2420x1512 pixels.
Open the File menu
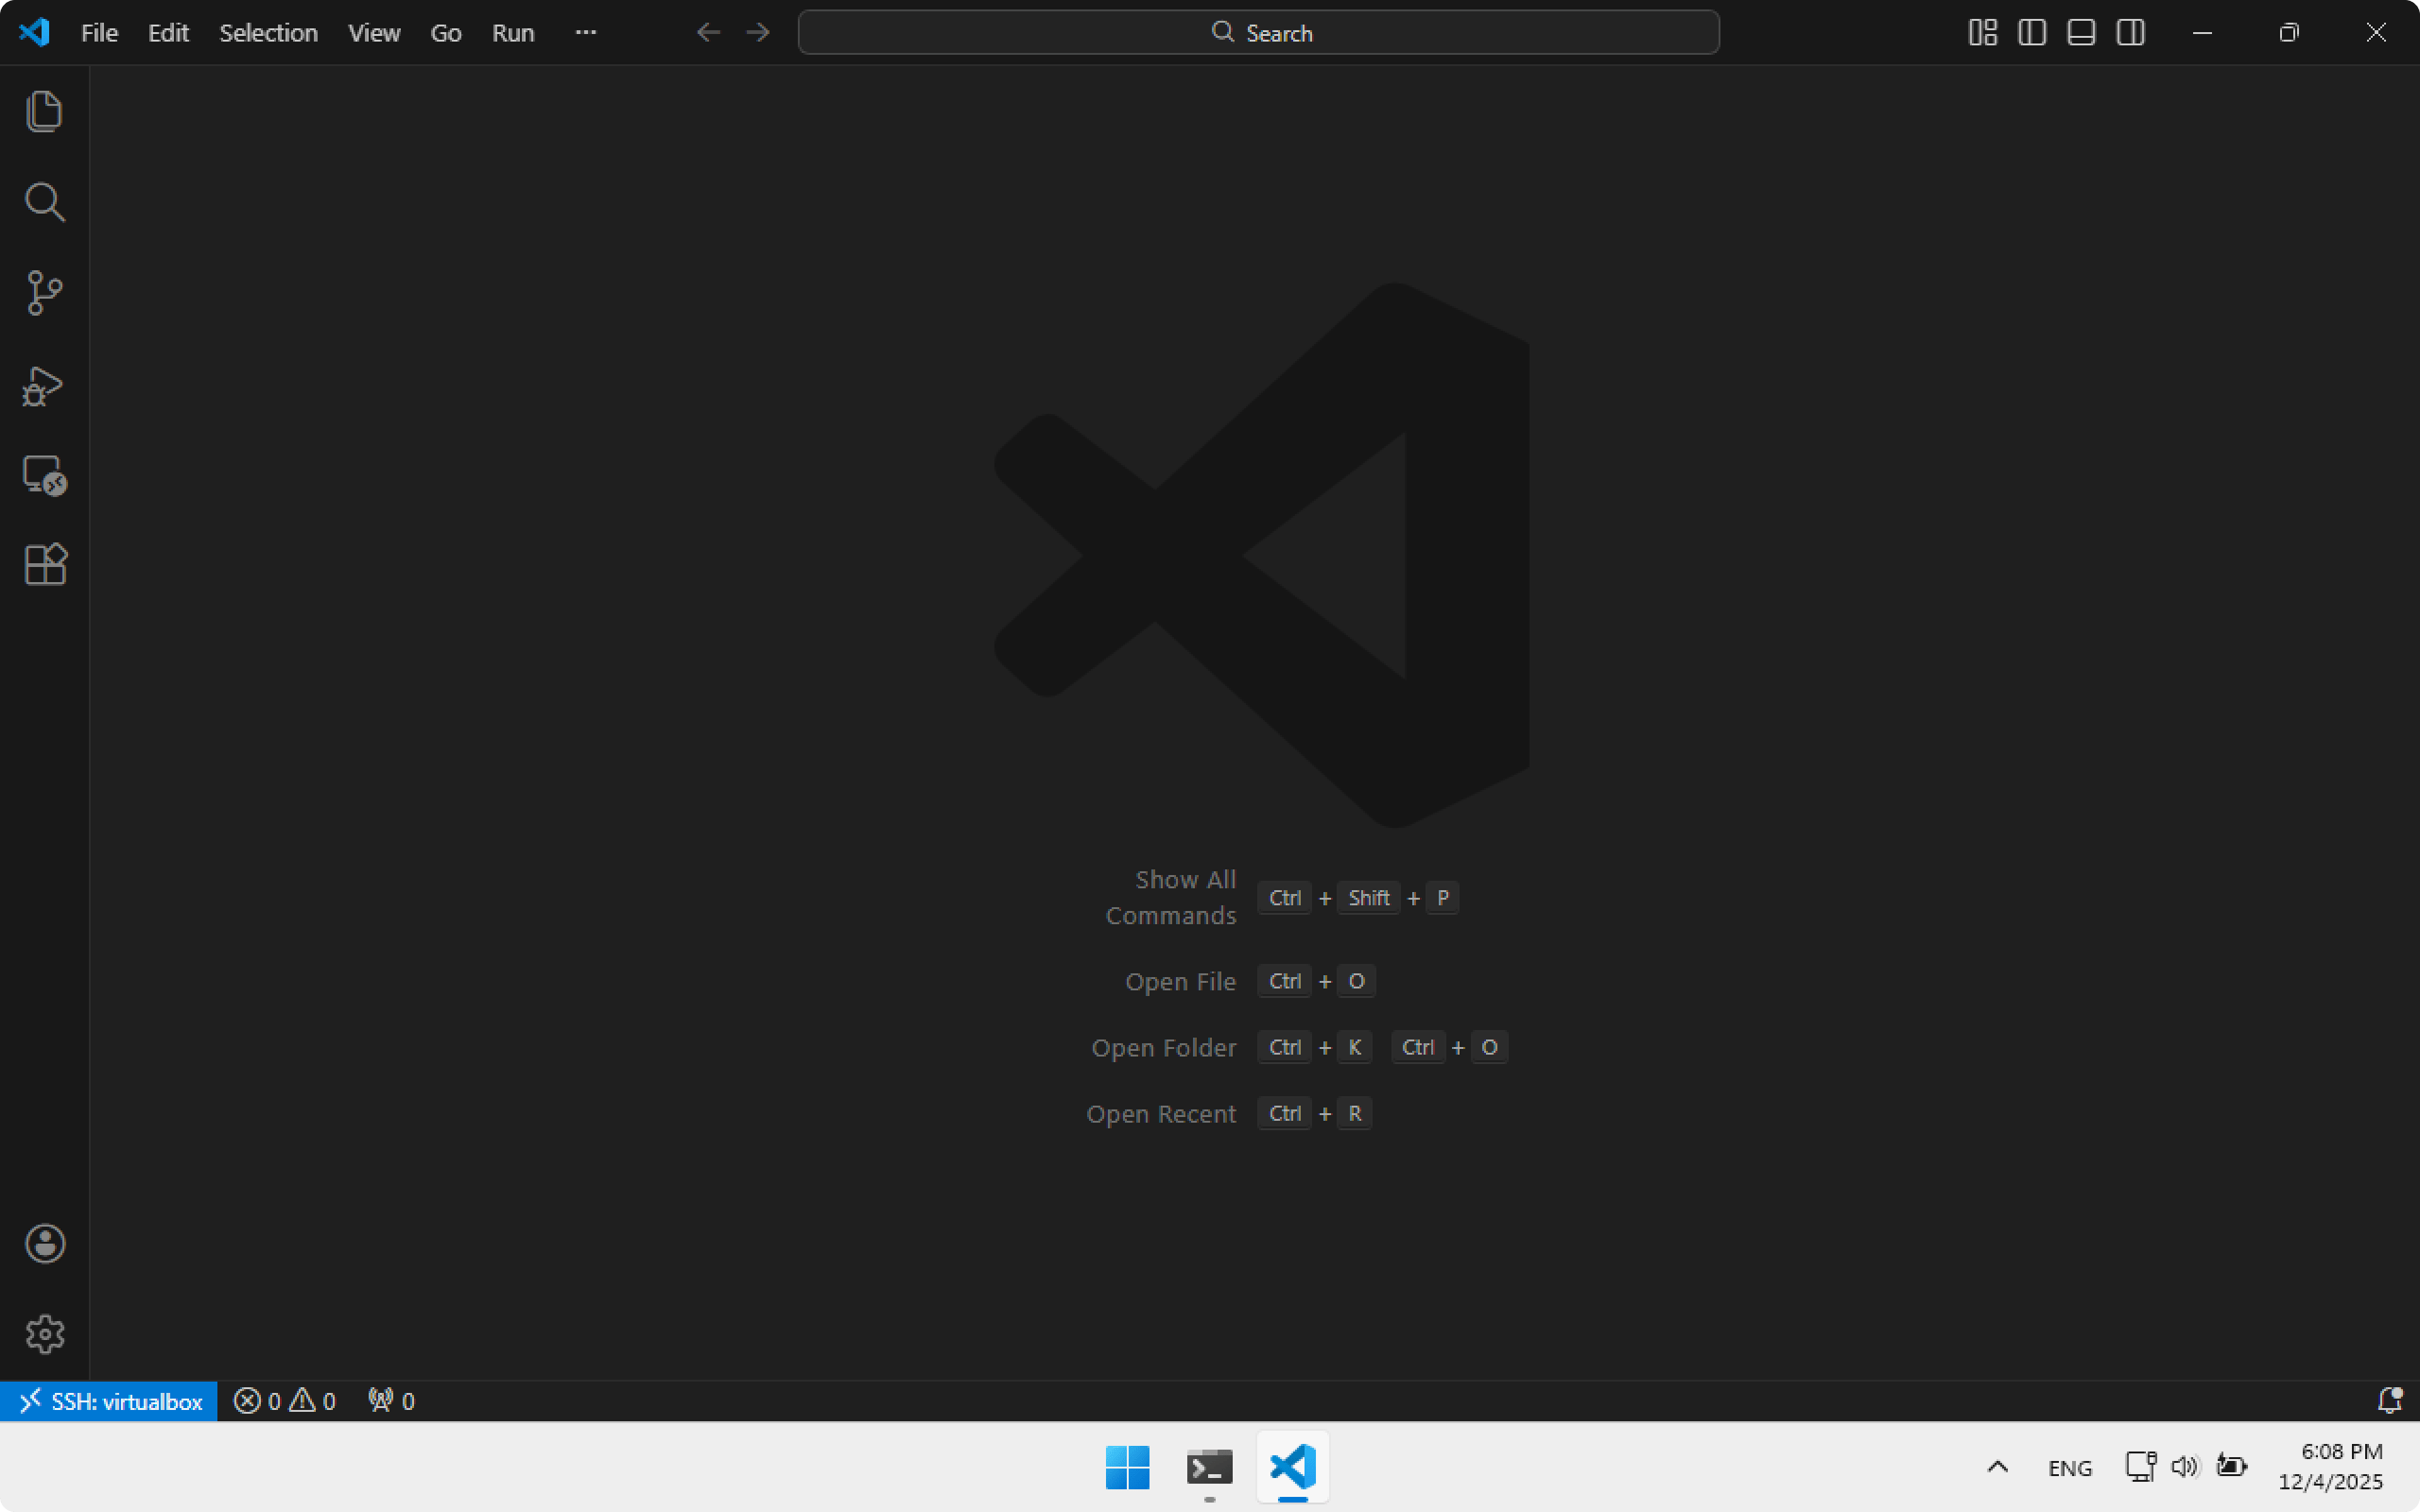point(99,33)
